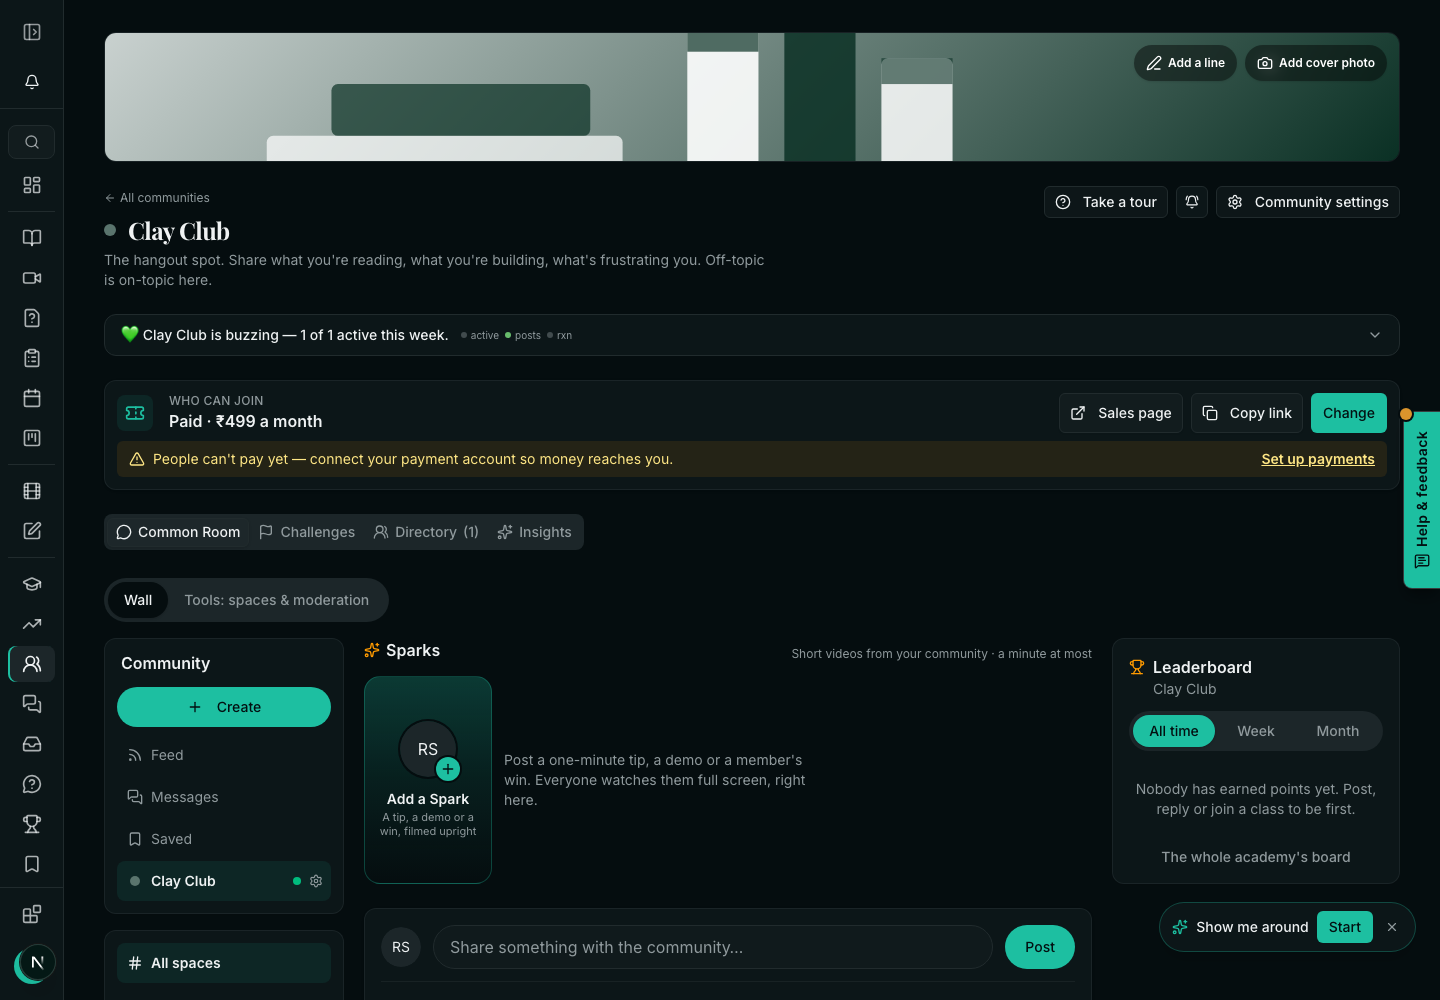Open the N profile avatar

(37, 963)
